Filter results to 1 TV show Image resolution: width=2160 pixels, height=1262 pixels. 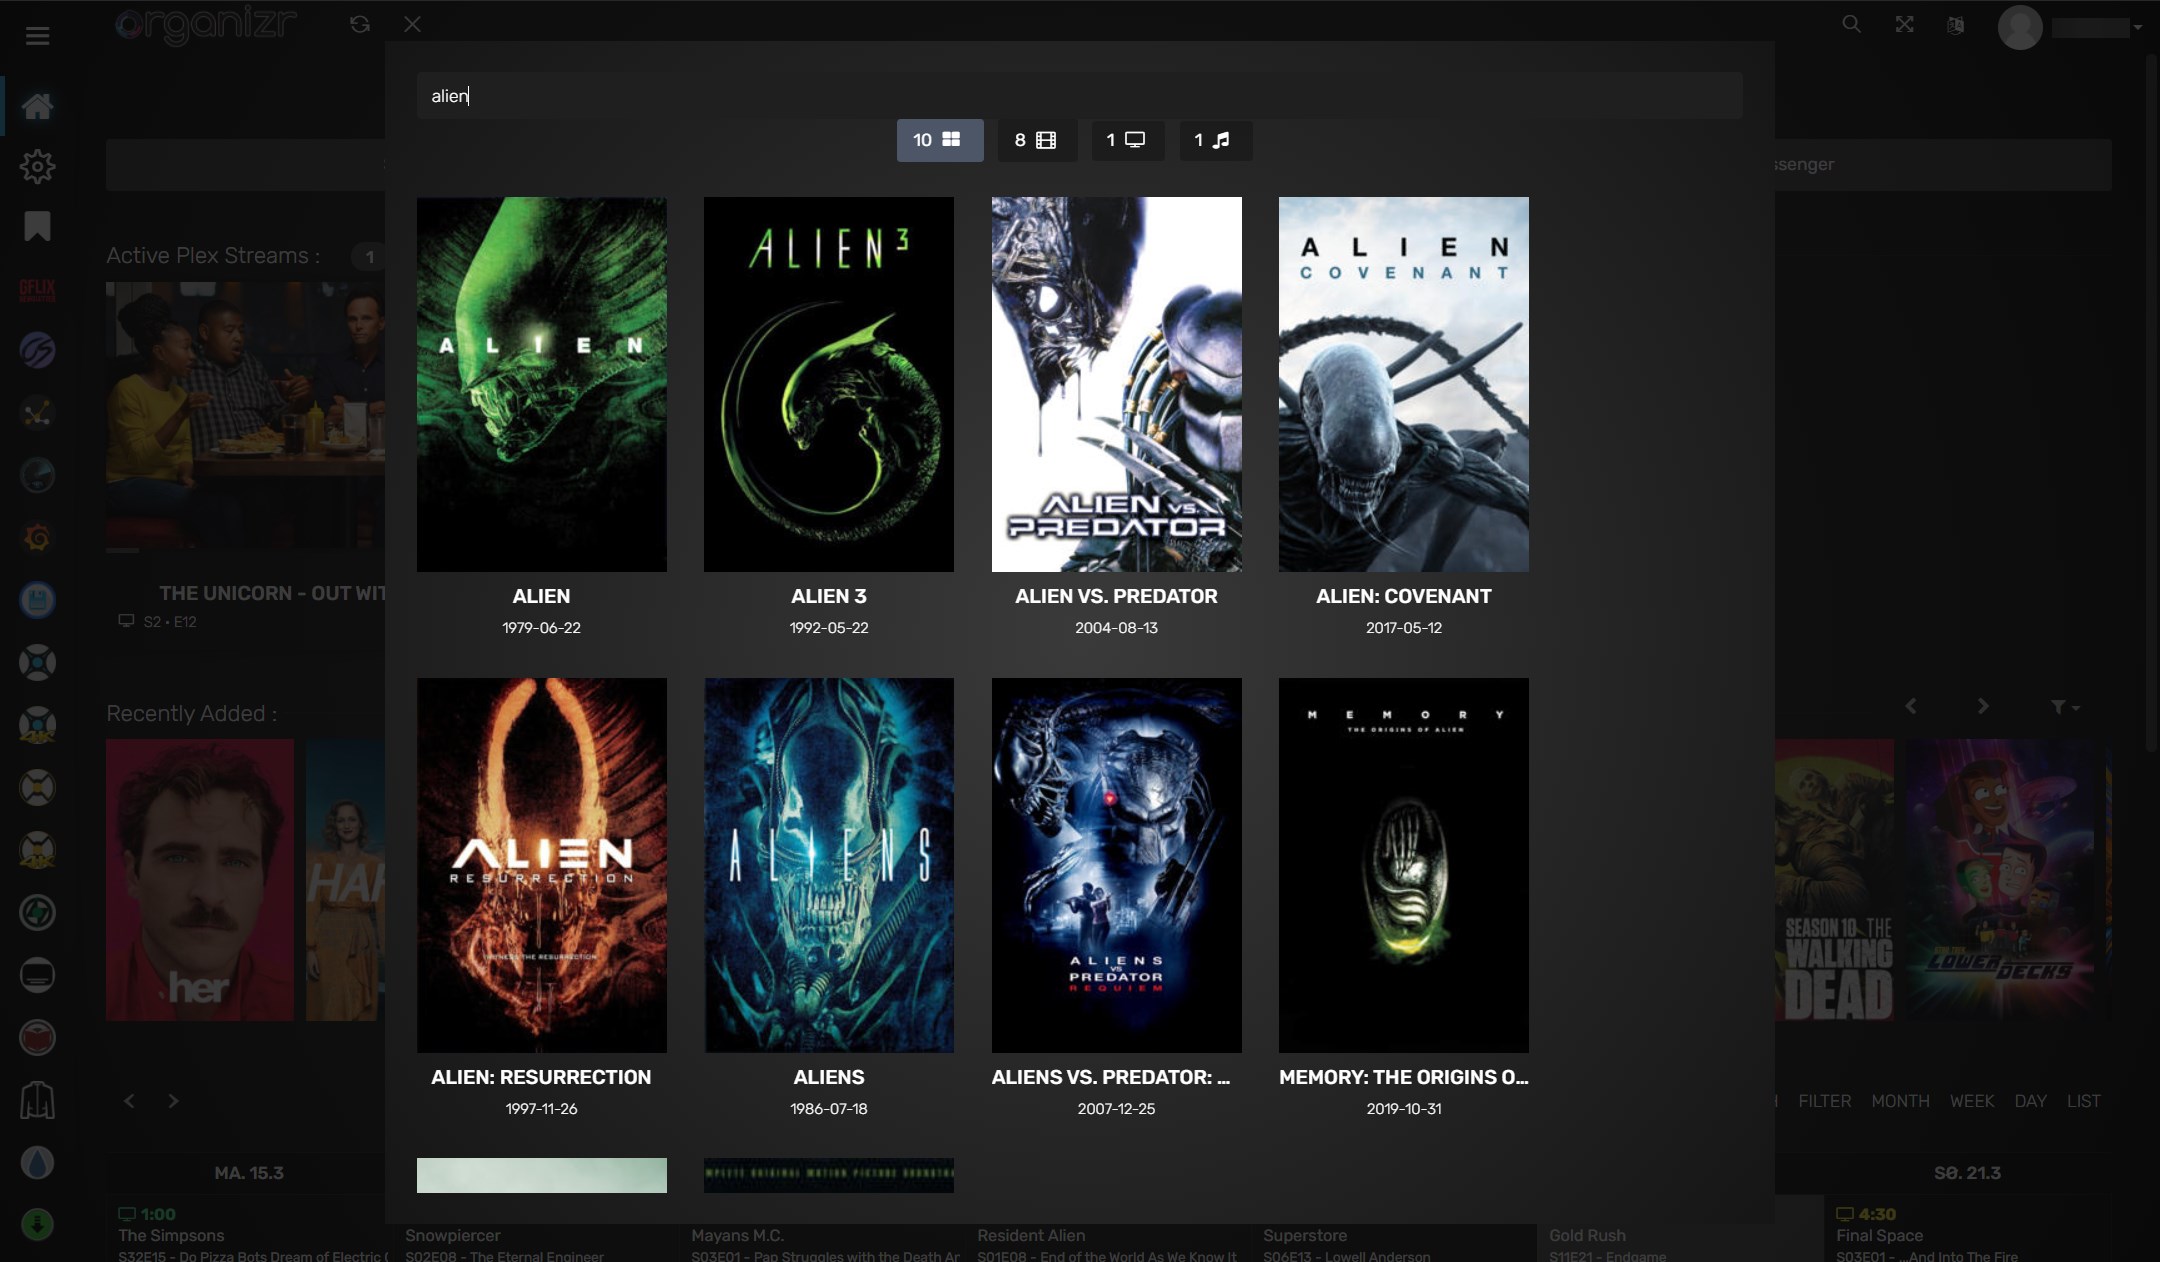pos(1126,140)
